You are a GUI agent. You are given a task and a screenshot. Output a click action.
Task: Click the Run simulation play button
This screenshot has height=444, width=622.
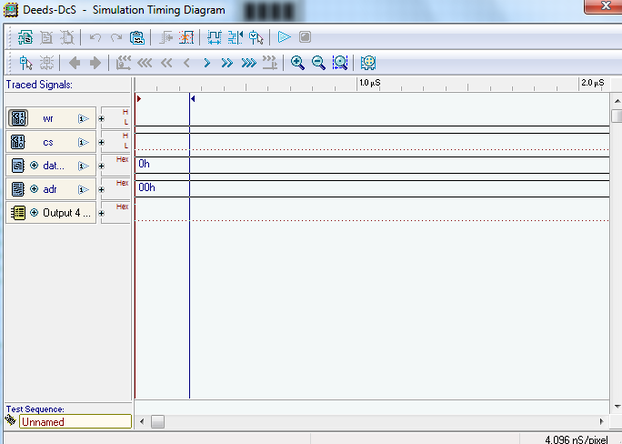point(284,37)
